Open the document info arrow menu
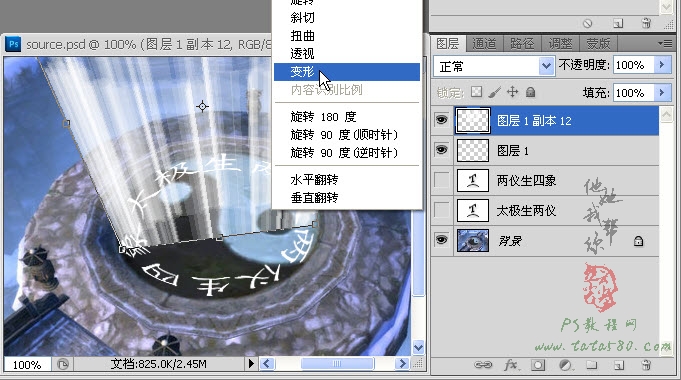Viewport: 681px width, 380px height. pyautogui.click(x=251, y=363)
